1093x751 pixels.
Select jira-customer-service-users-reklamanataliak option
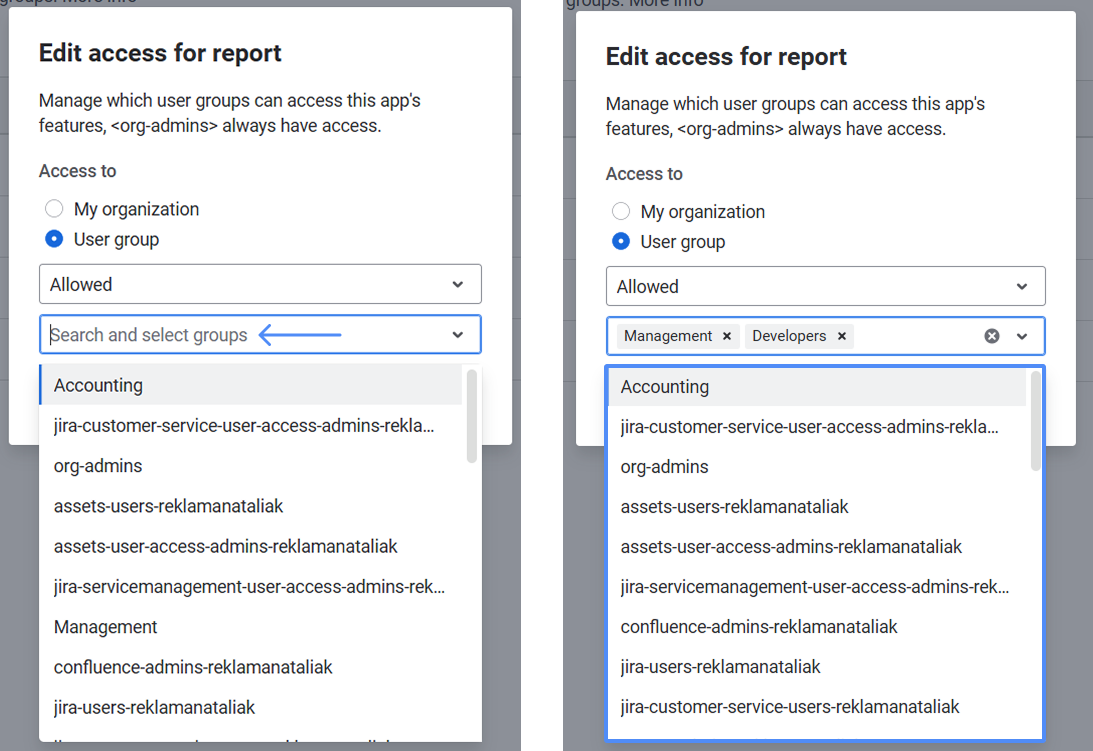pos(790,706)
